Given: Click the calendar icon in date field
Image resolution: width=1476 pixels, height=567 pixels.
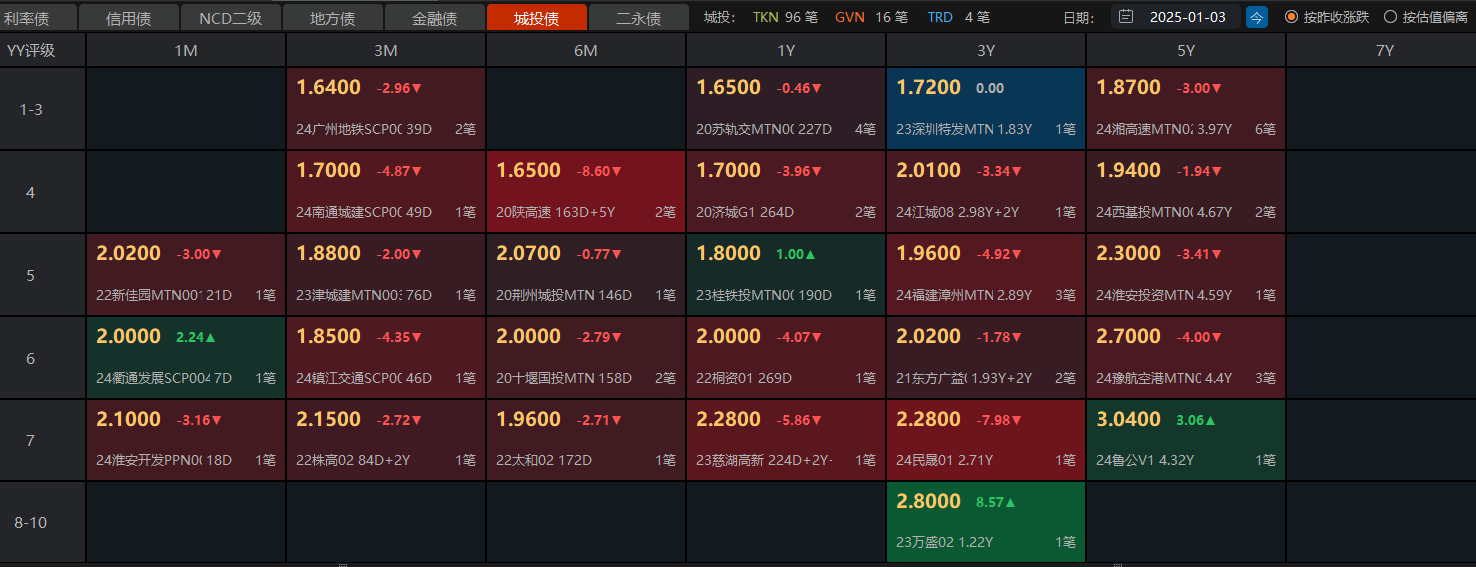Looking at the screenshot, I should point(1126,17).
